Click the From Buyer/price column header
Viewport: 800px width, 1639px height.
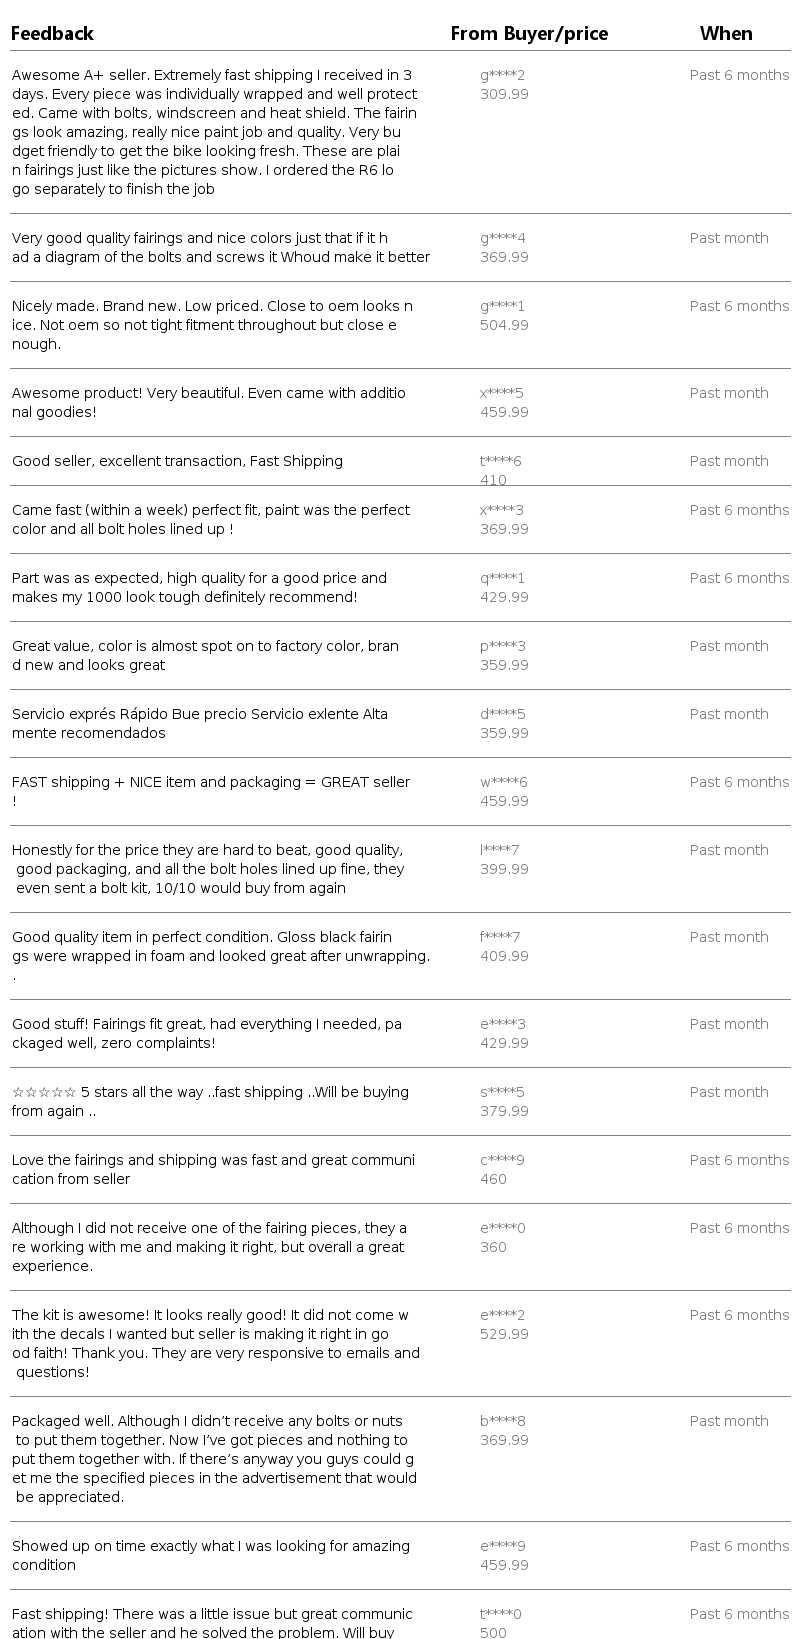(x=529, y=34)
